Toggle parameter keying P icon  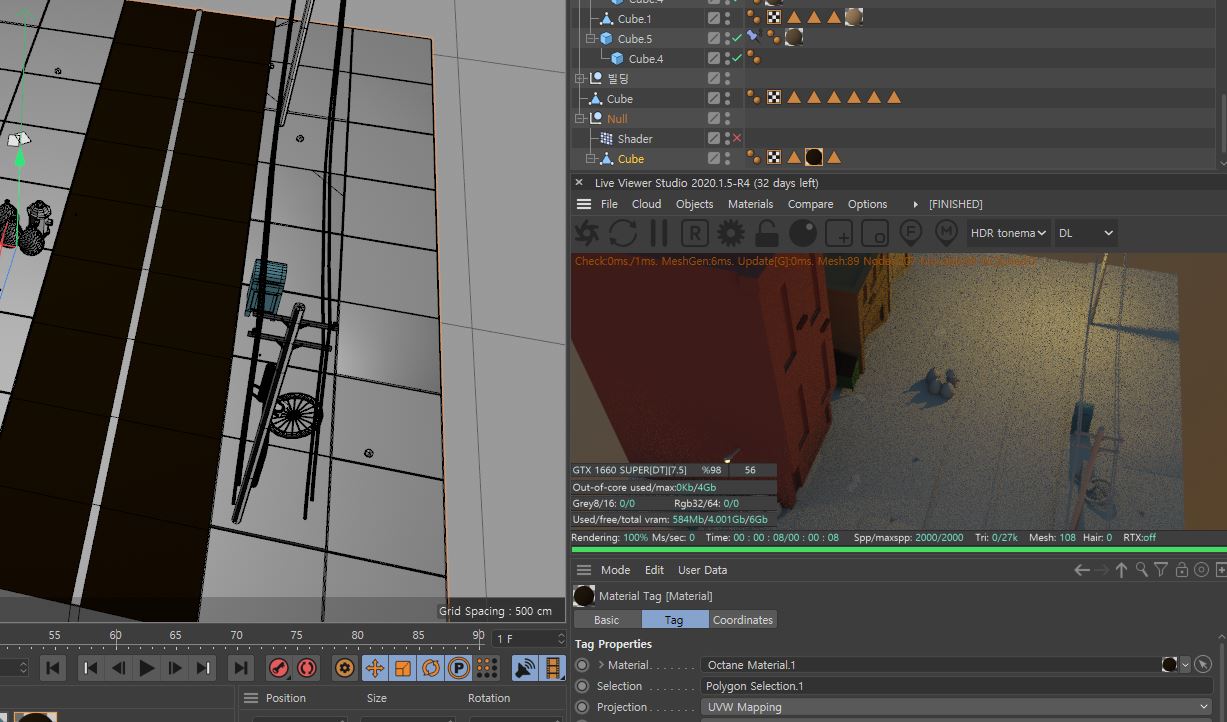pyautogui.click(x=459, y=668)
